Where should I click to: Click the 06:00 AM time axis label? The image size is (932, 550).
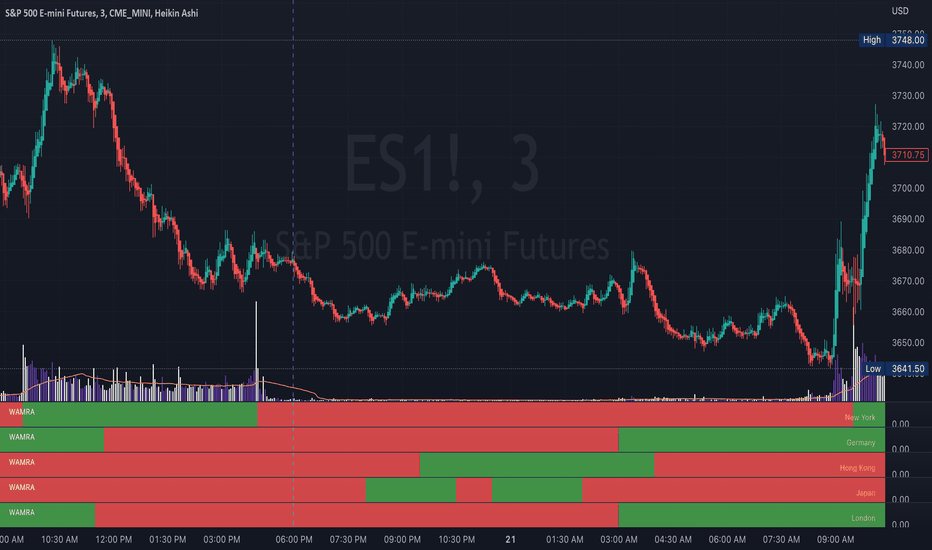727,539
